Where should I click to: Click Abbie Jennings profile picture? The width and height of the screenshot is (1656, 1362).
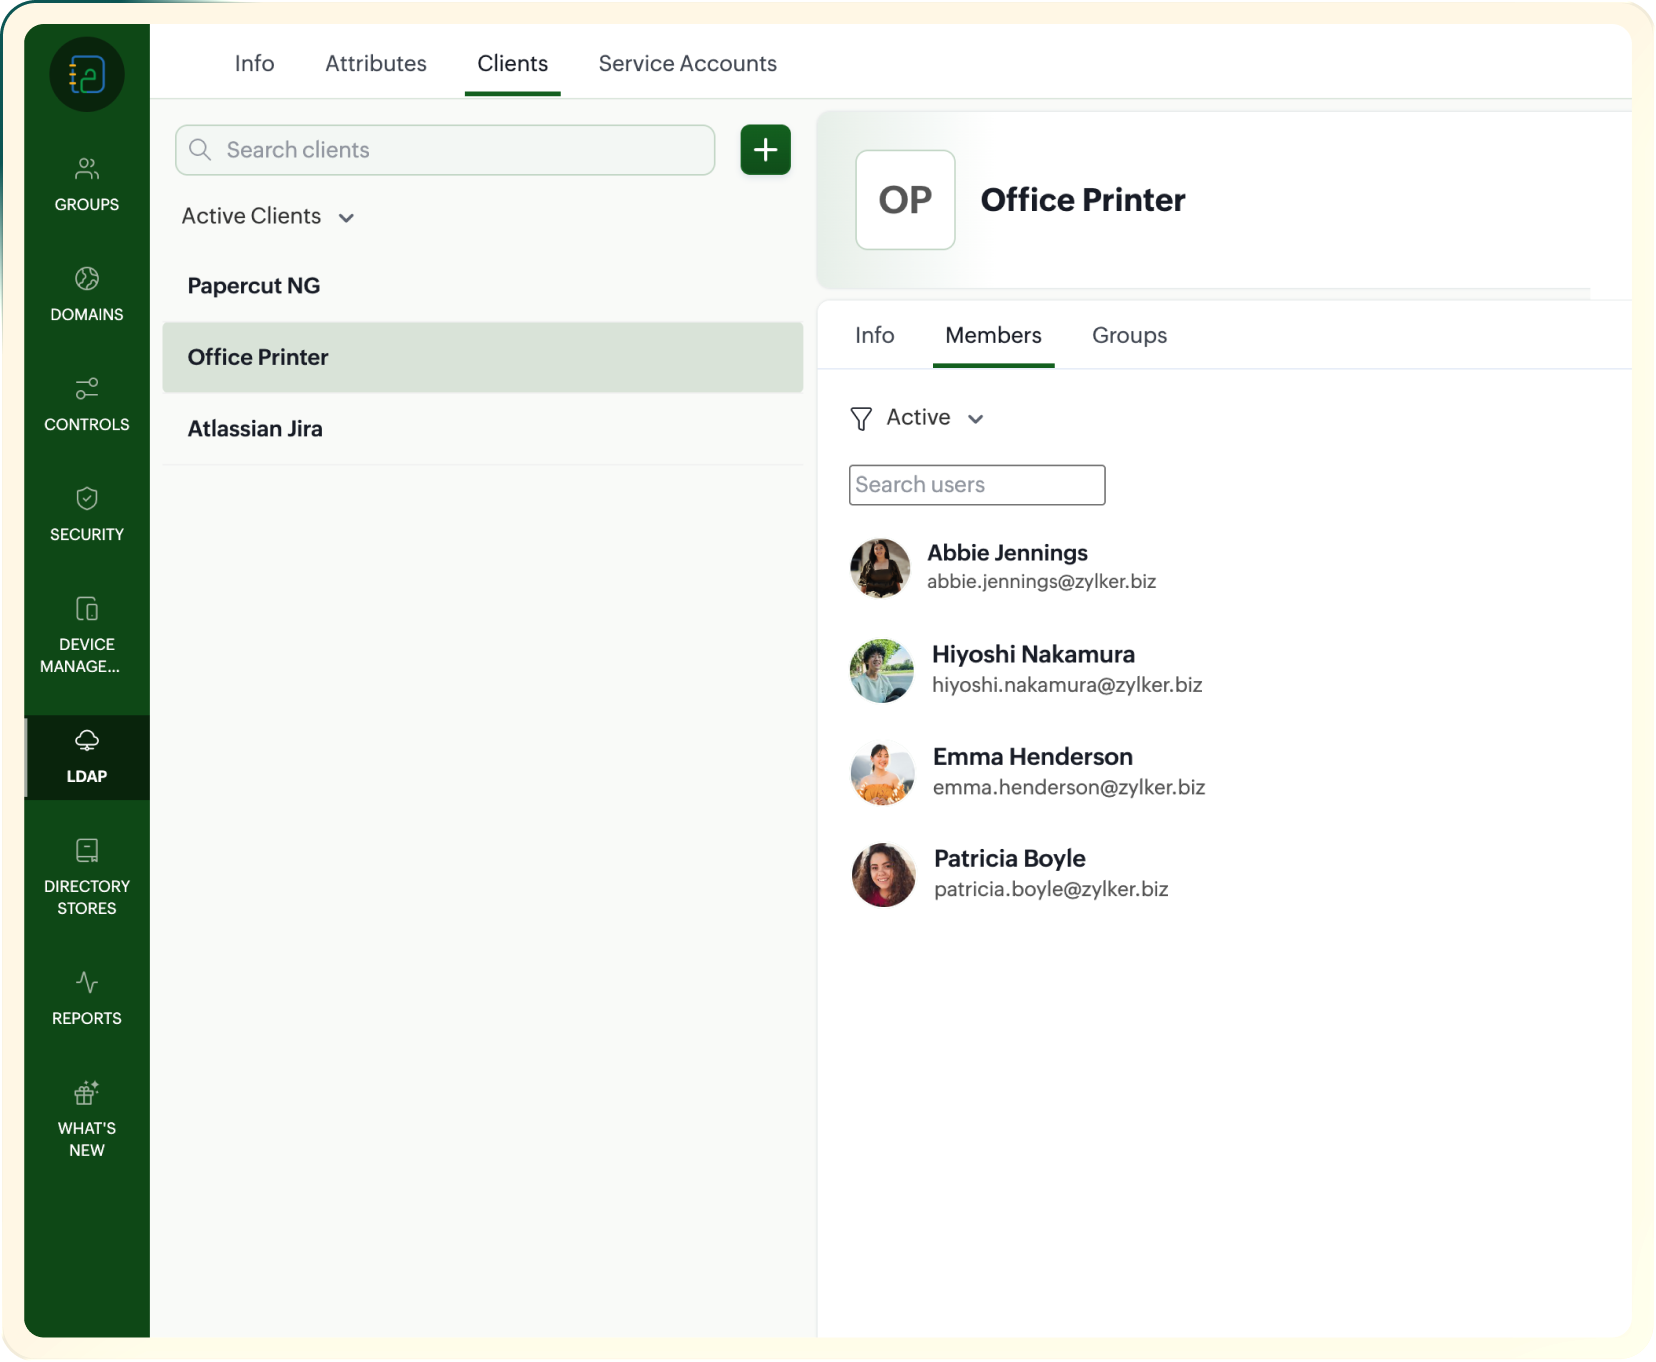881,568
